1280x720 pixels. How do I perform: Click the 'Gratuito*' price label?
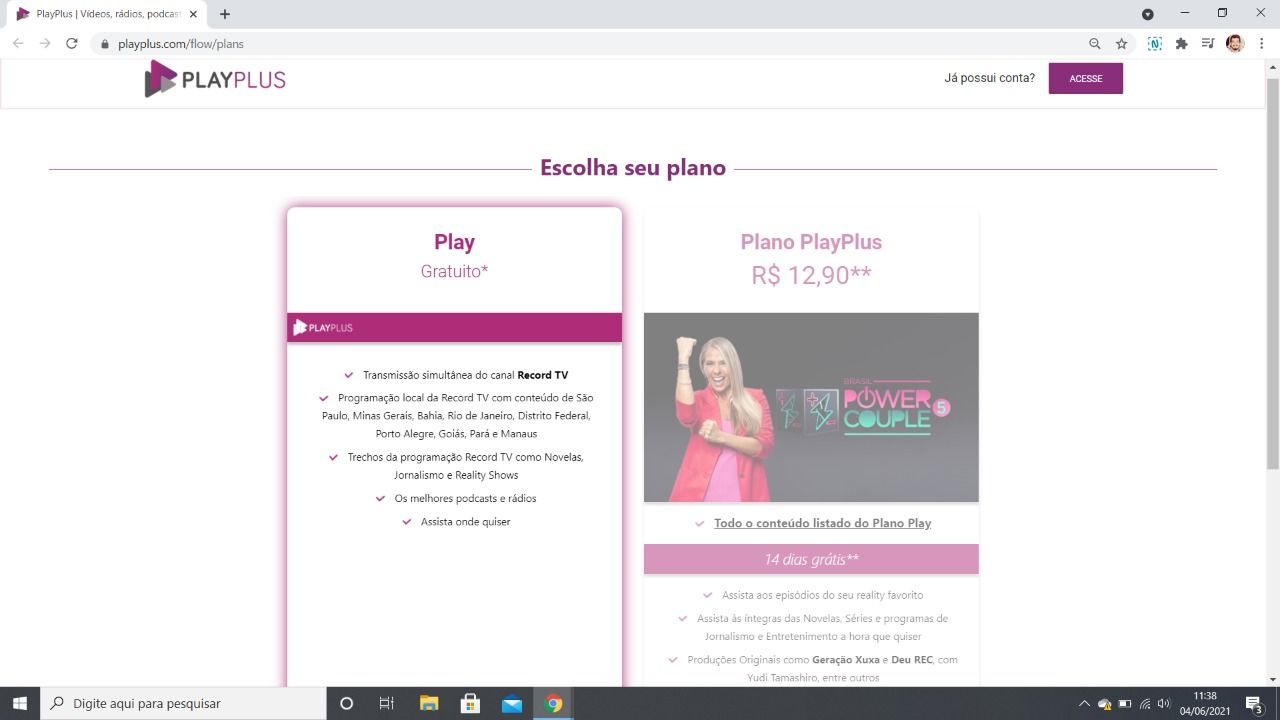click(x=454, y=271)
